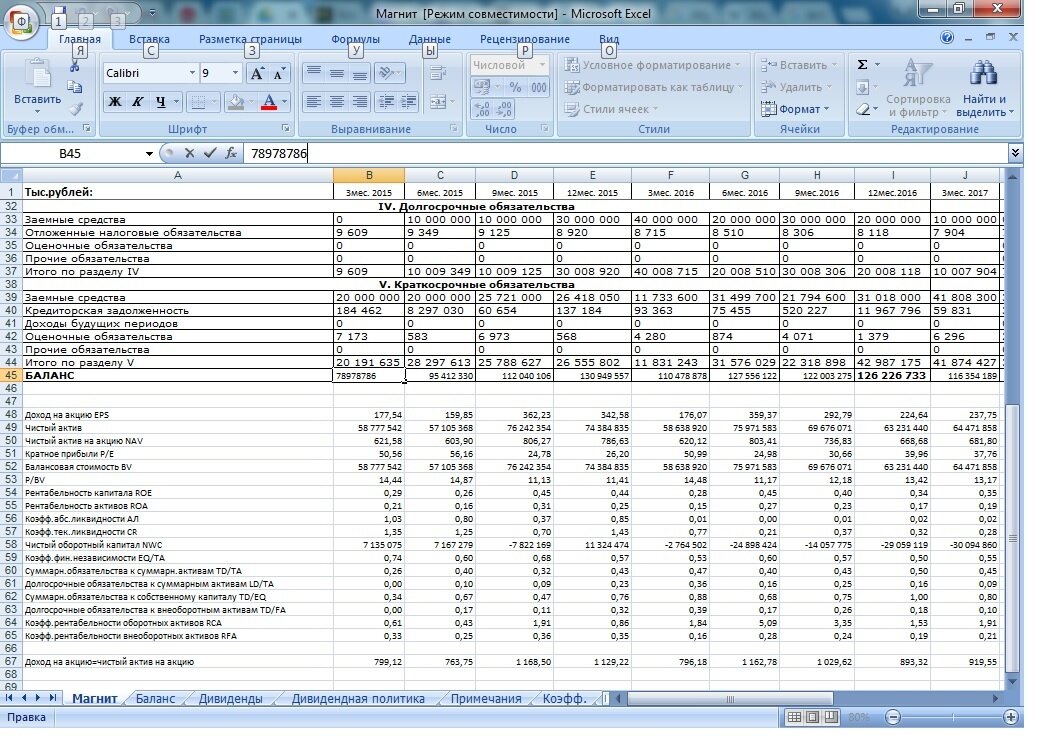
Task: Toggle italic К formatting
Action: (x=137, y=101)
